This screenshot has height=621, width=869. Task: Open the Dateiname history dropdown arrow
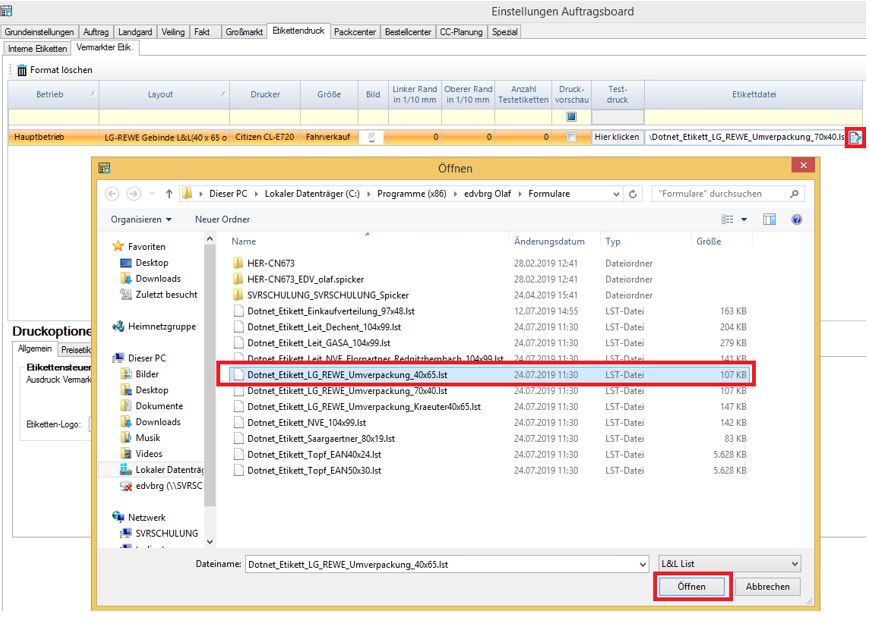tap(641, 564)
